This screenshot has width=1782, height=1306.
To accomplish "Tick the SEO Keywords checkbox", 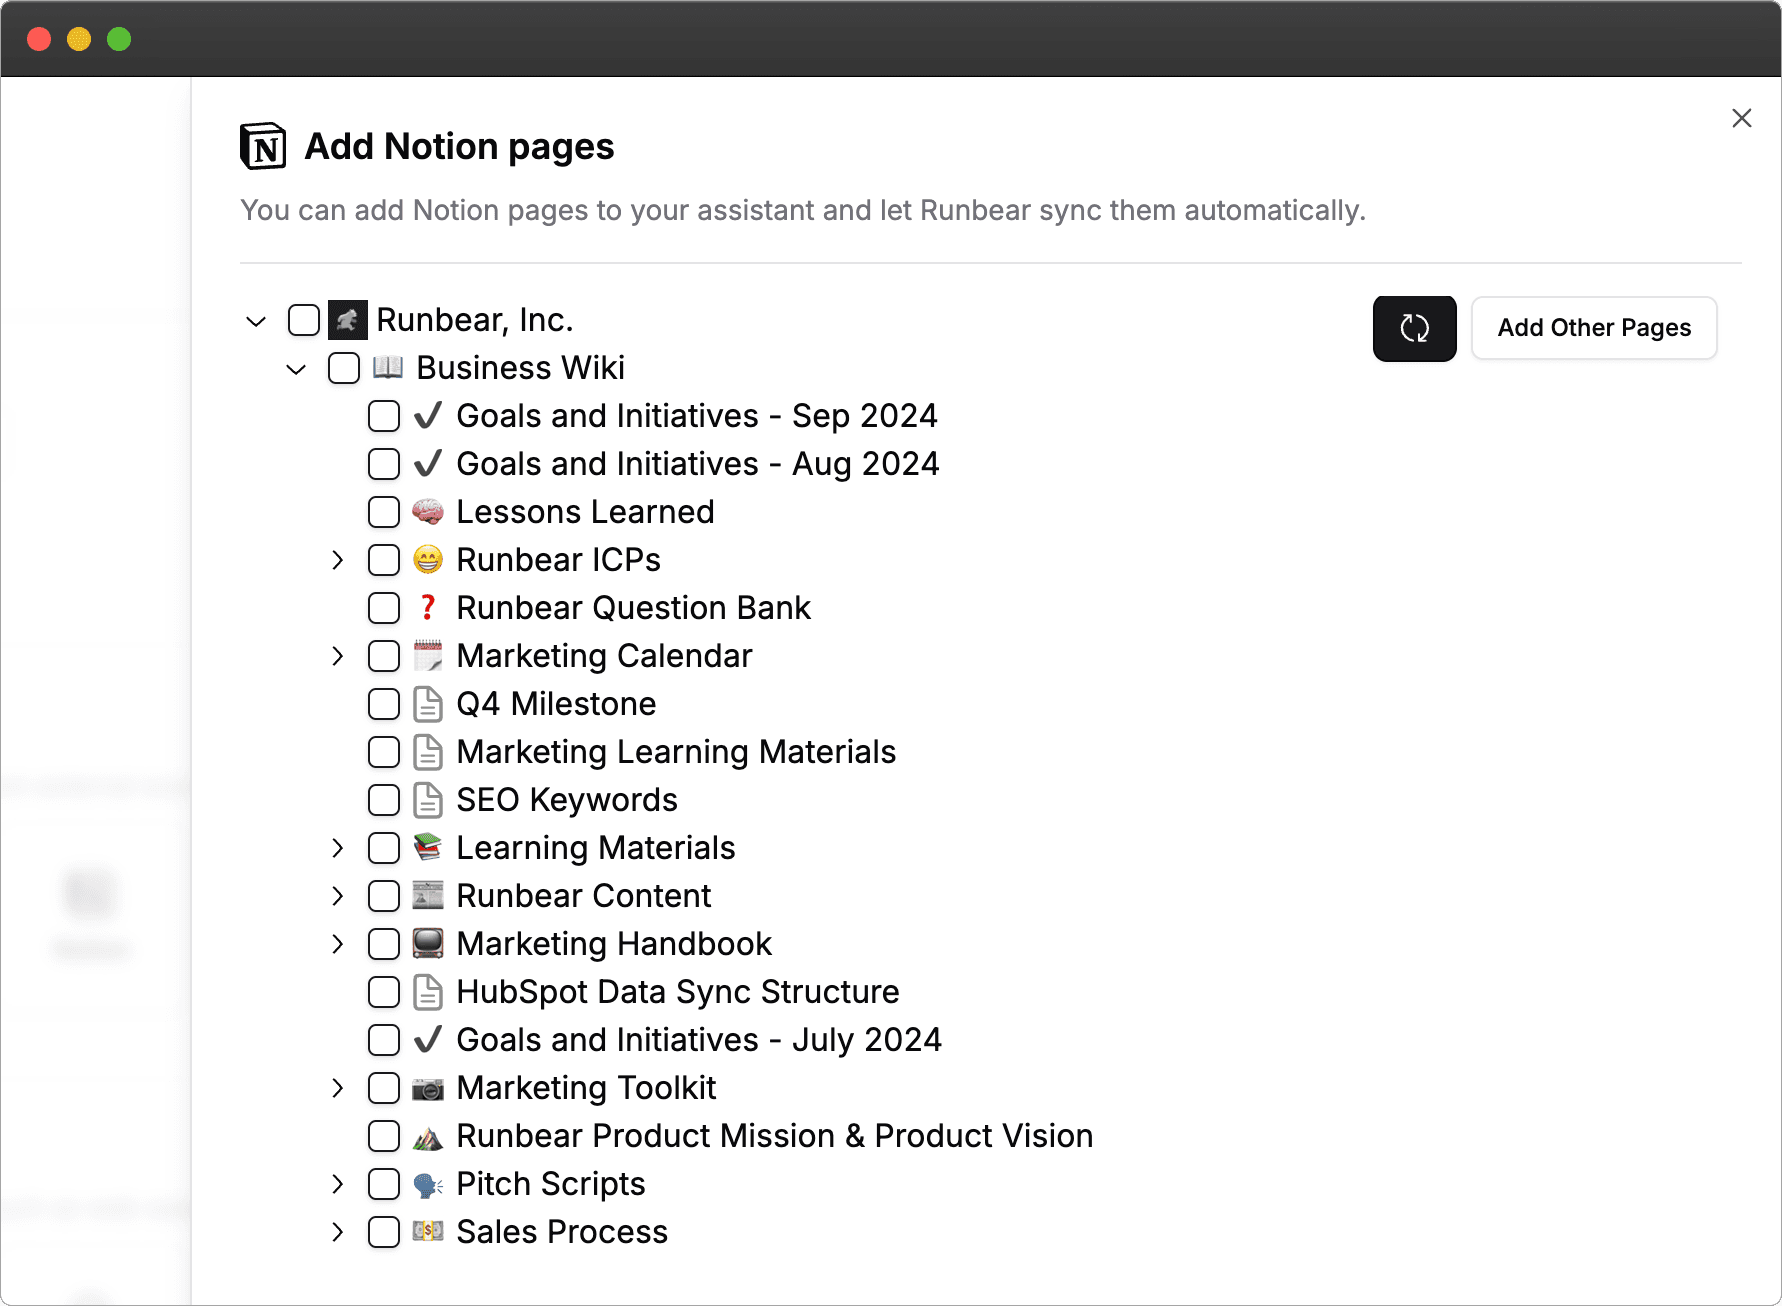I will point(384,800).
